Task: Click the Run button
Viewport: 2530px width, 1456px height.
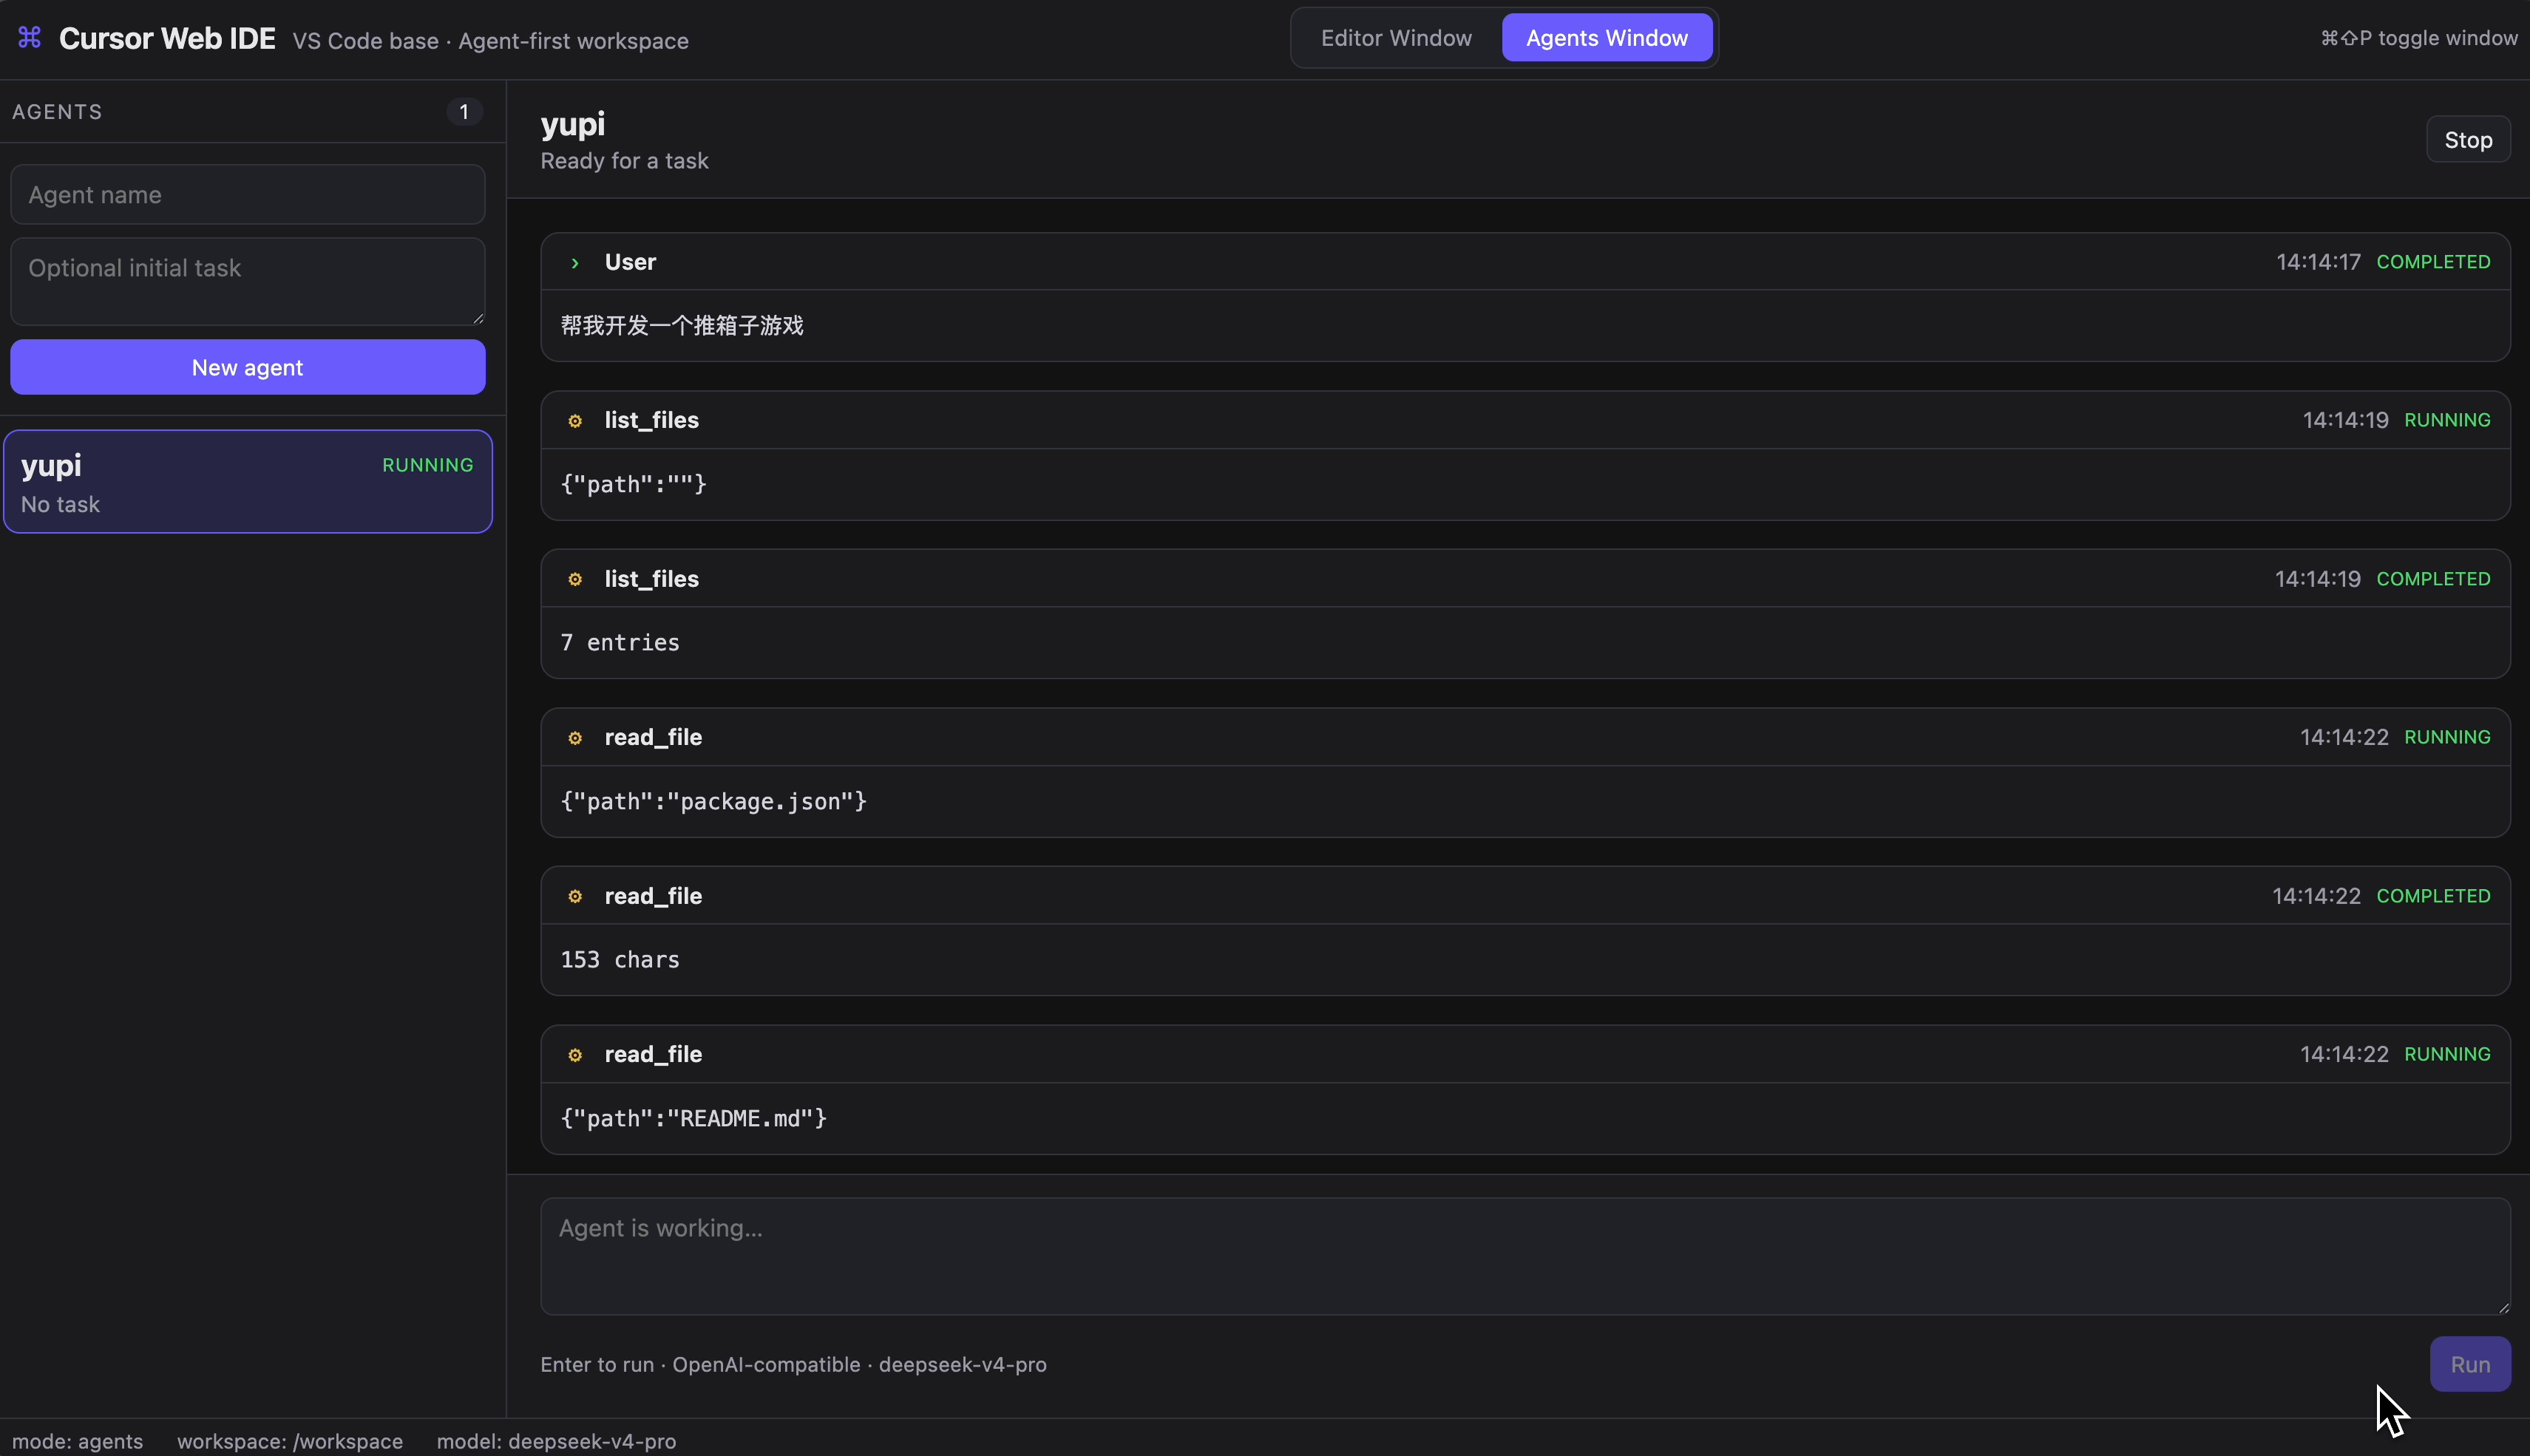Action: [x=2470, y=1364]
